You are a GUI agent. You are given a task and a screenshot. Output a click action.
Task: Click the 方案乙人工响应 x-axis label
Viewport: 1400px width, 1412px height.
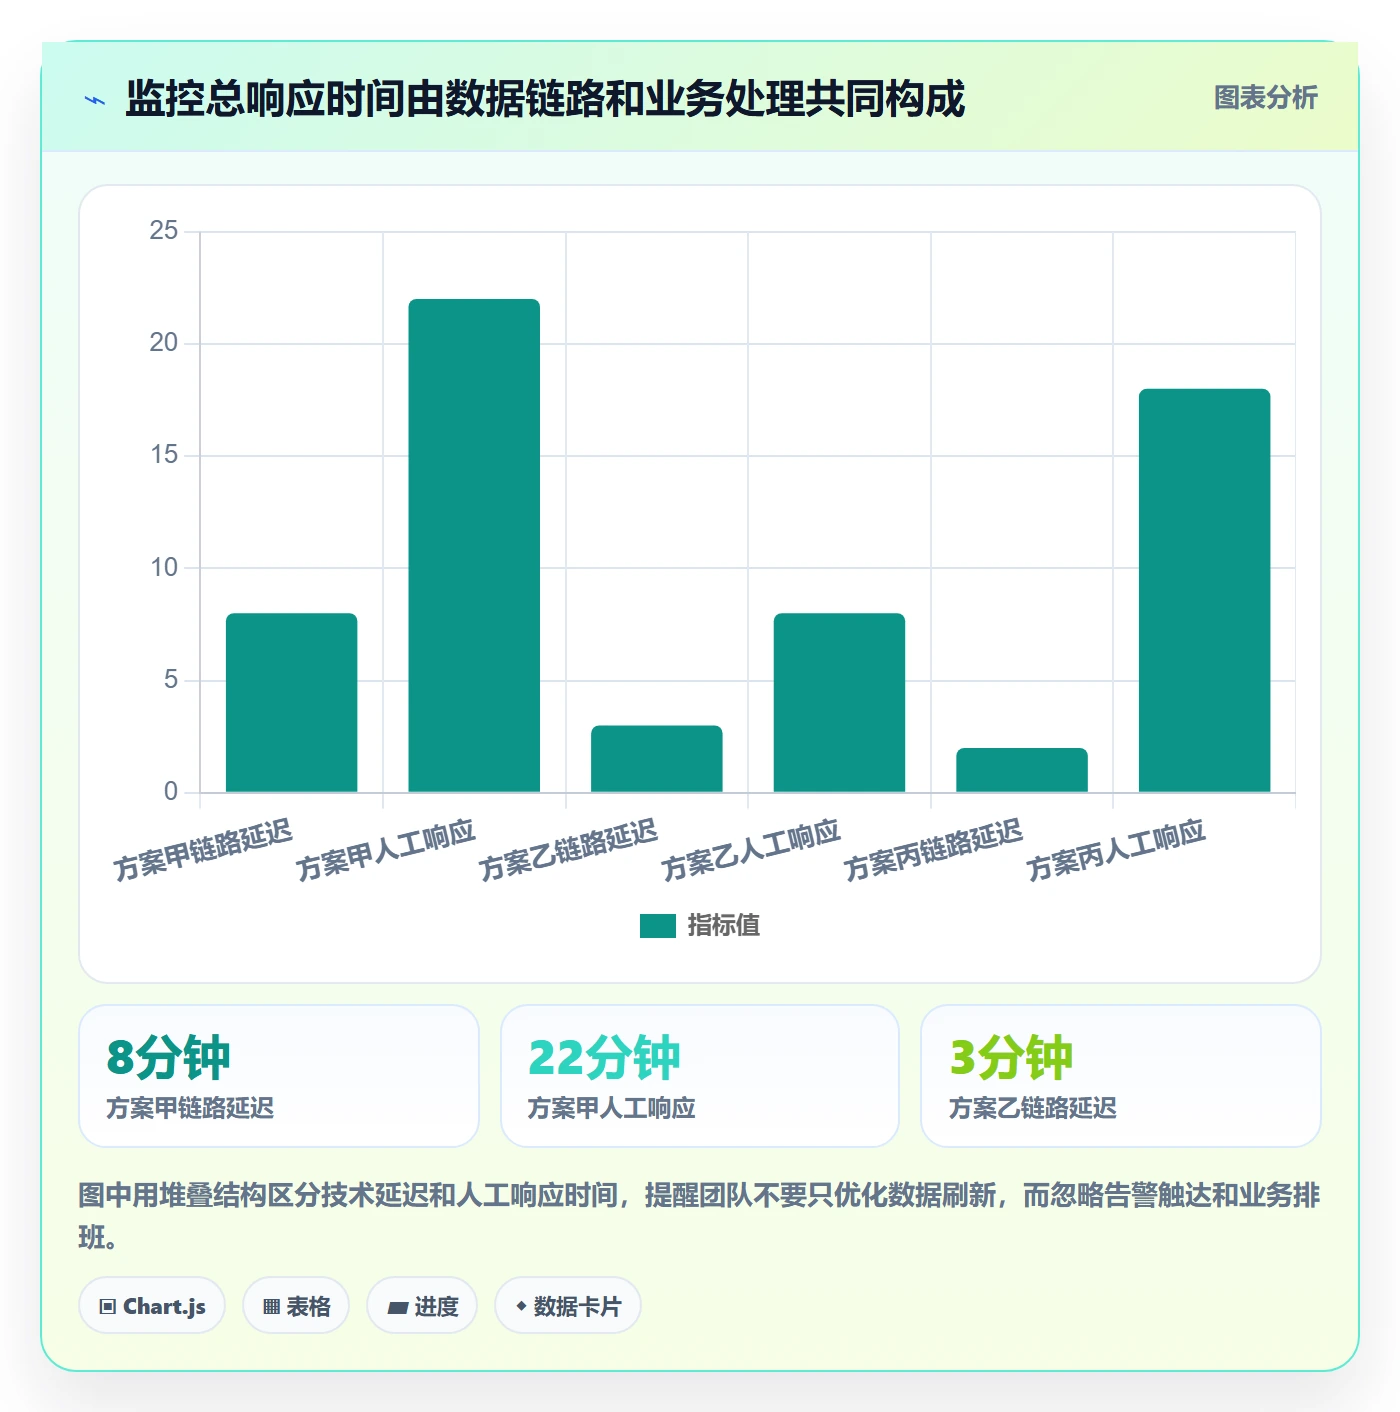(751, 850)
